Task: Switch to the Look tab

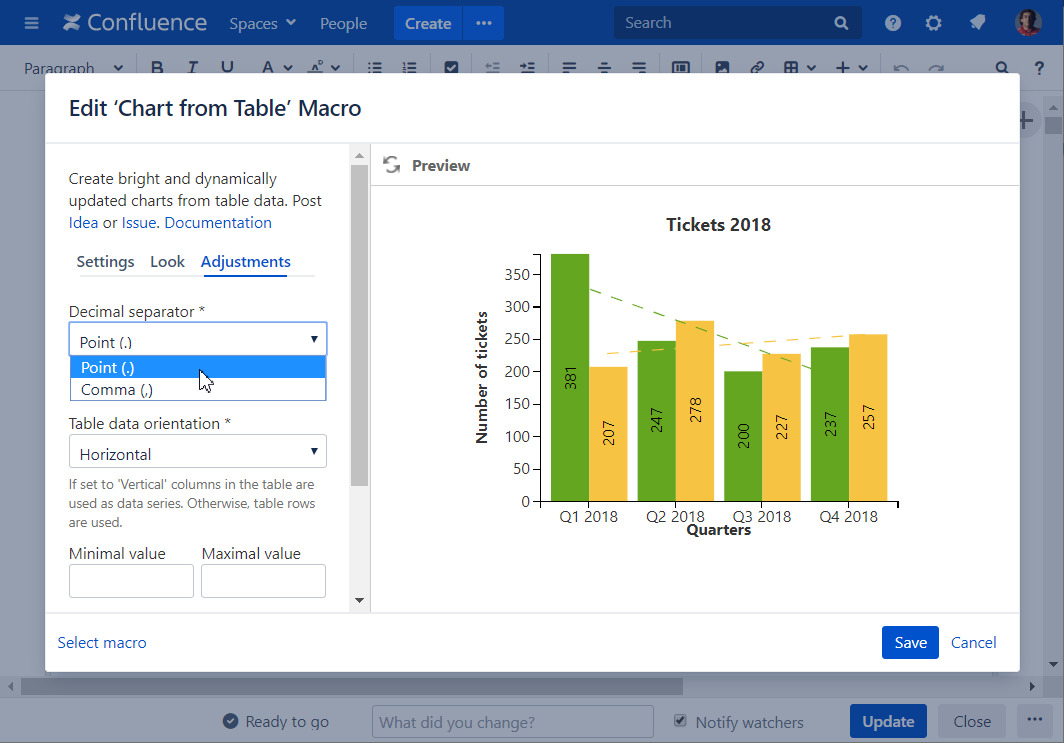Action: point(167,262)
